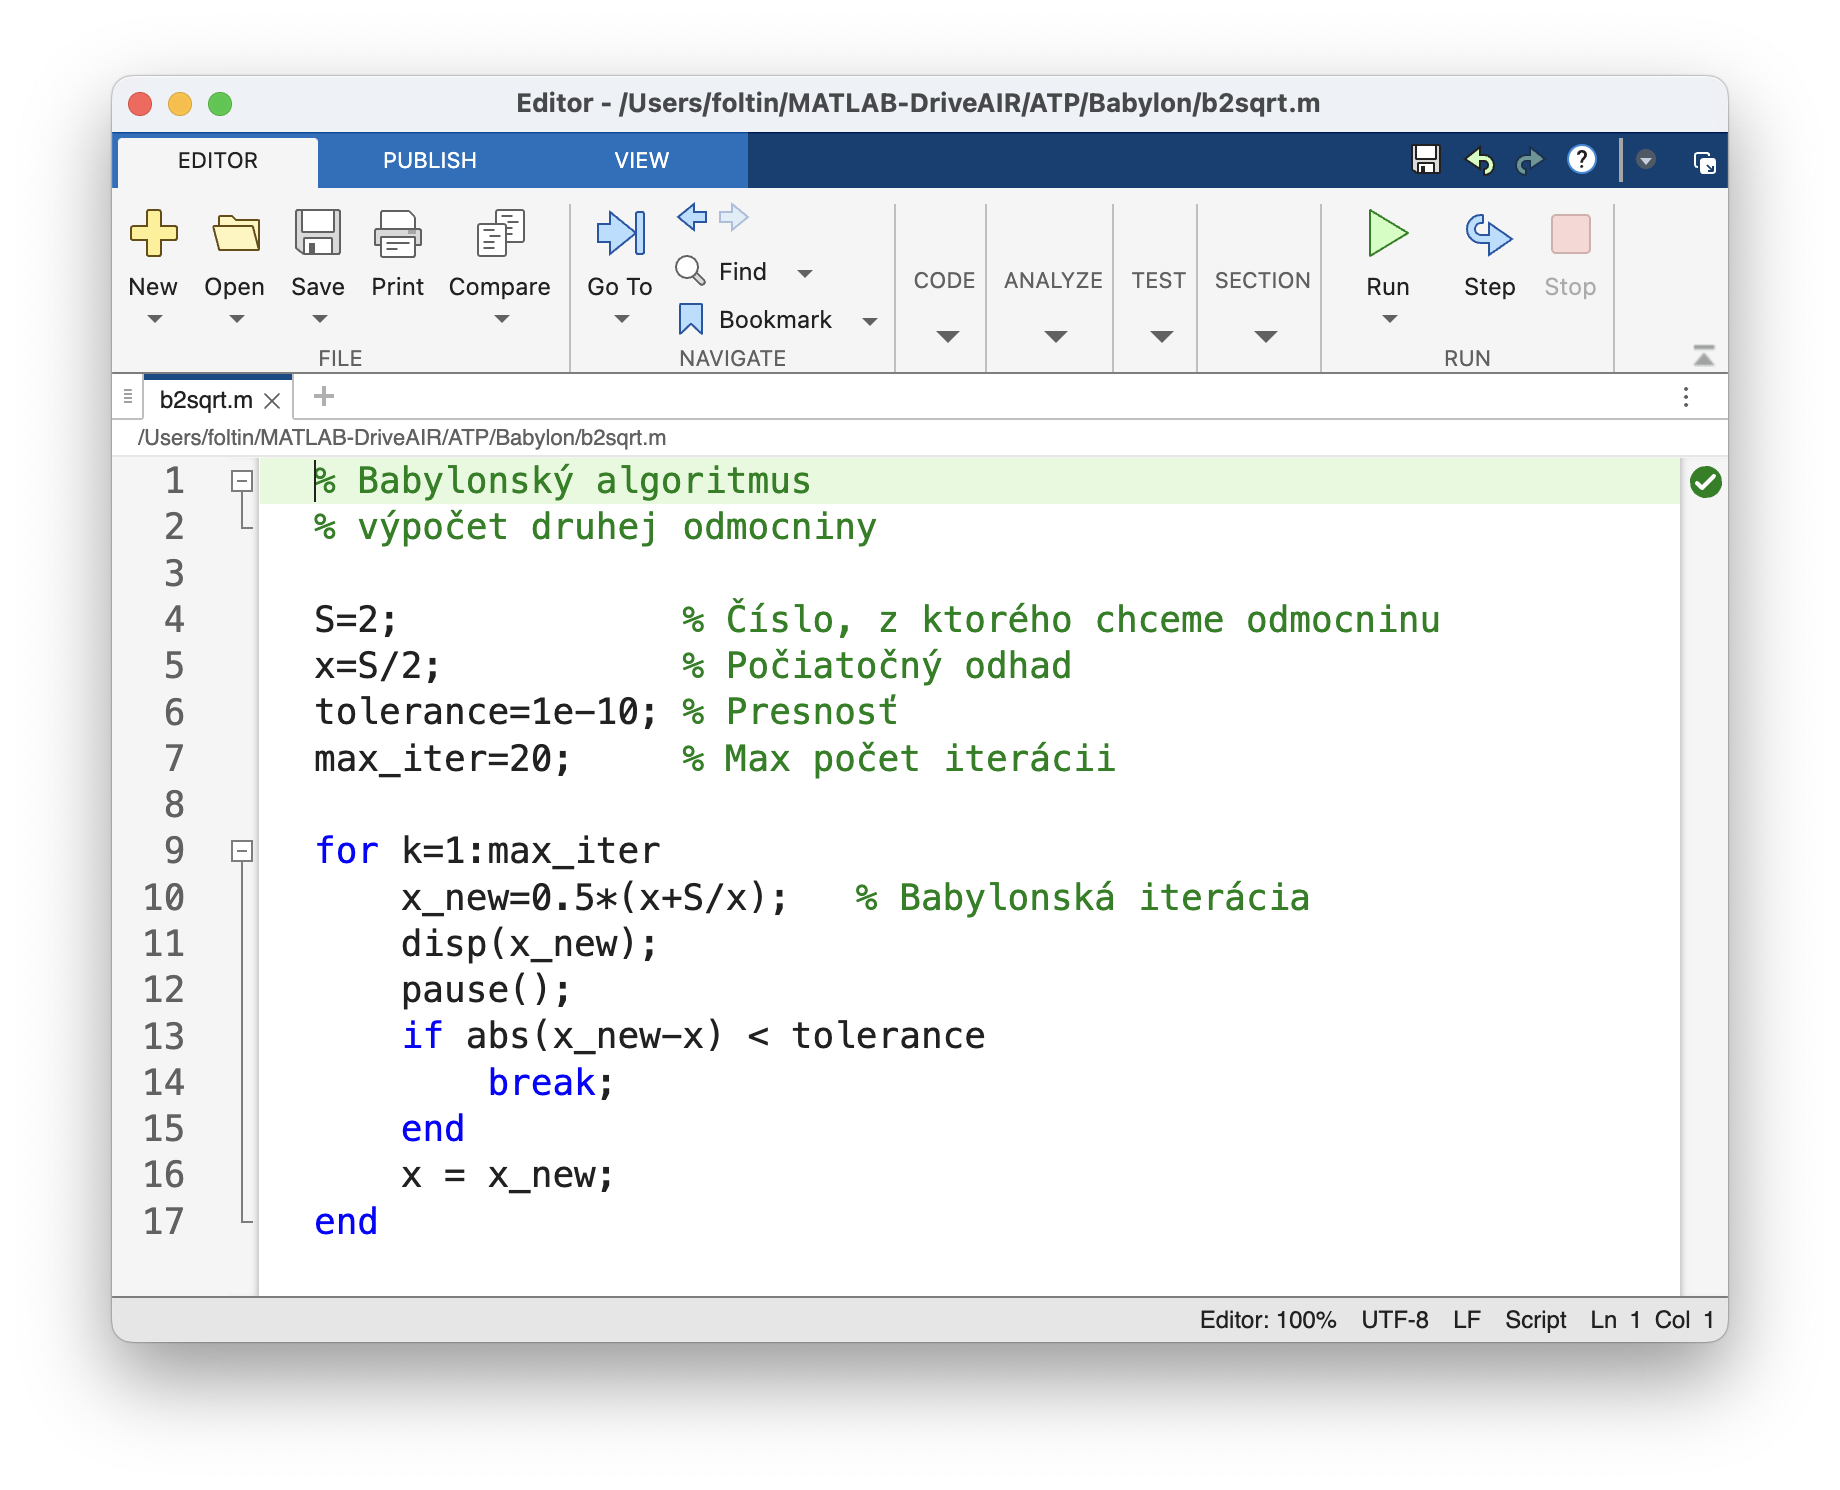Expand the Bookmark dropdown arrow

(870, 321)
